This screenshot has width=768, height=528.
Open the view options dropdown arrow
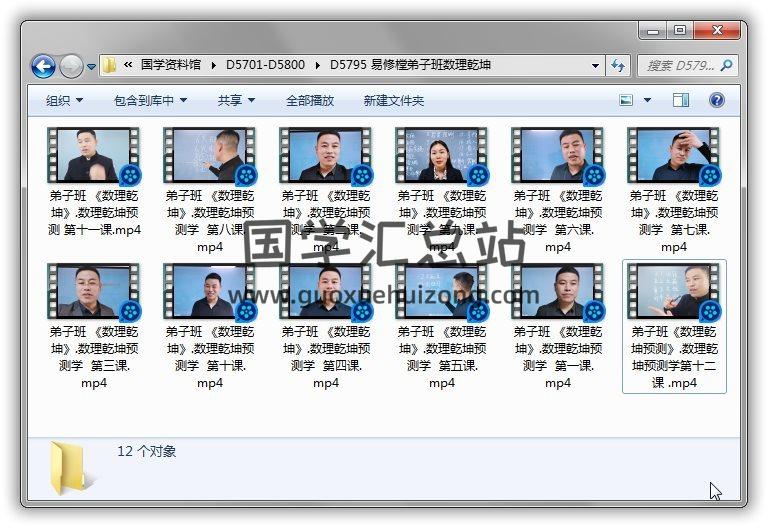tap(647, 100)
